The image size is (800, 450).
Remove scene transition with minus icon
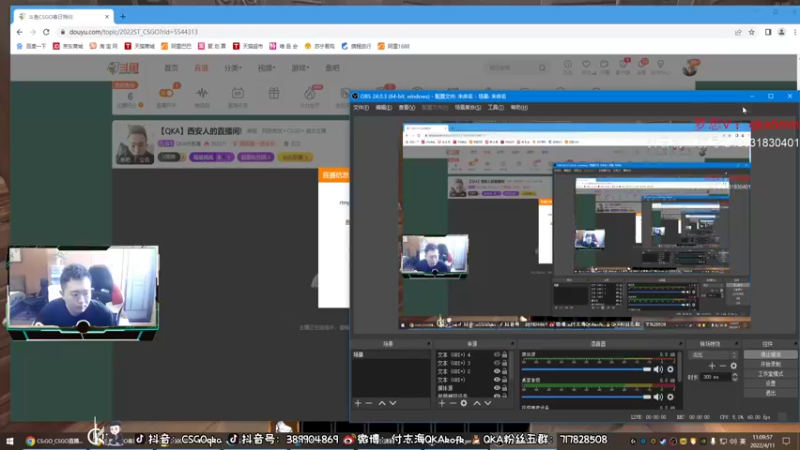coord(722,366)
